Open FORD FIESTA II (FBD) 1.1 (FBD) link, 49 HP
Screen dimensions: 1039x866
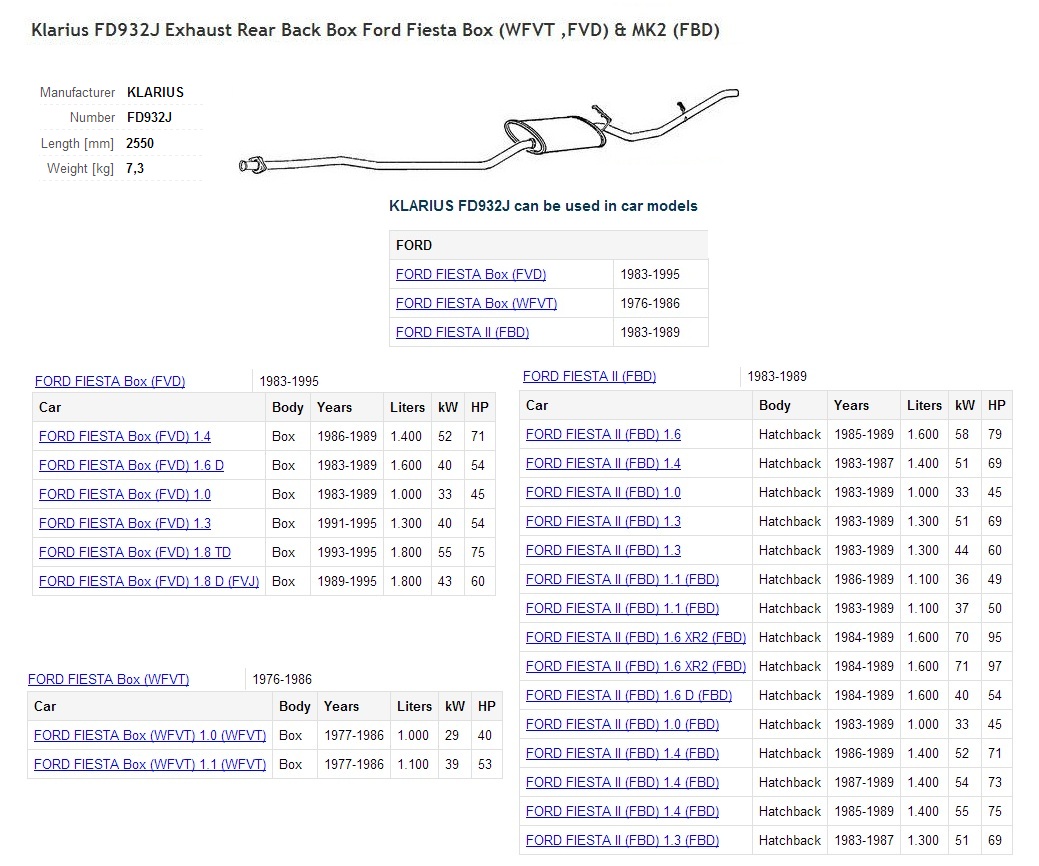[x=622, y=580]
